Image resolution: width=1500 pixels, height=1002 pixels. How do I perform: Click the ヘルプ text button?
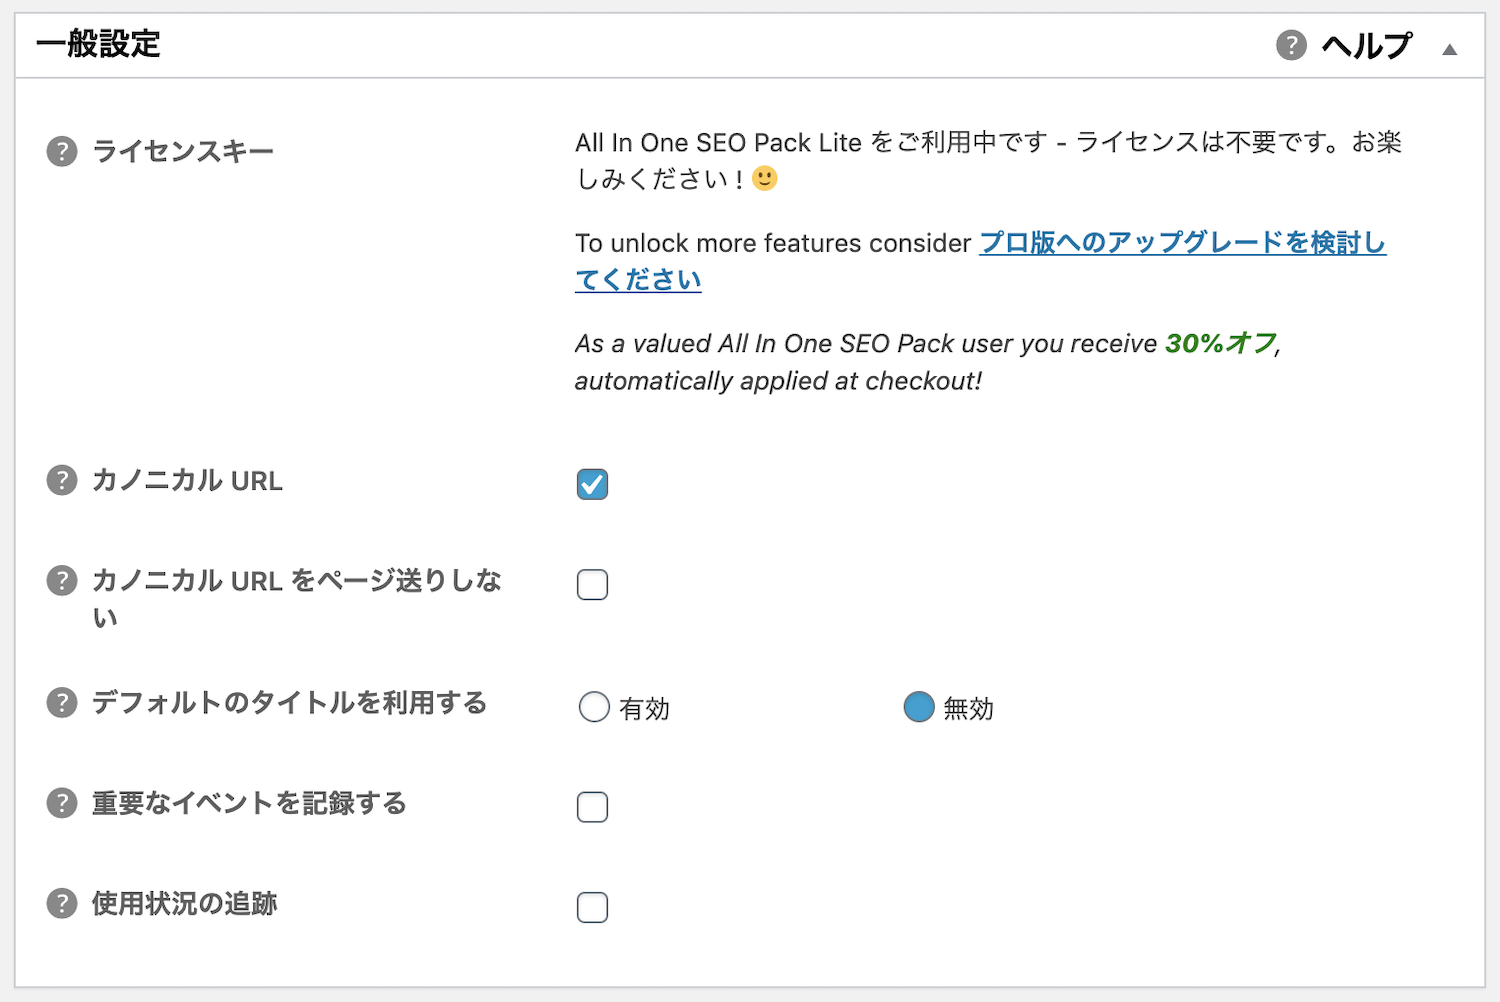pyautogui.click(x=1366, y=46)
